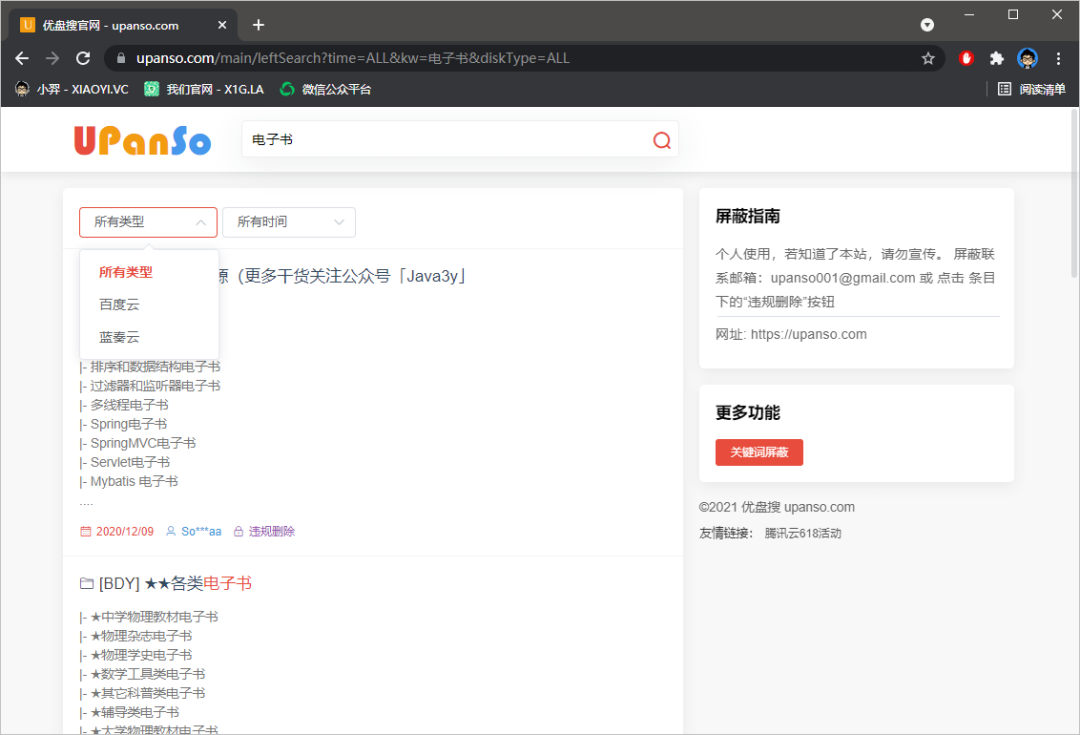Close the 优盘搜官网 tab

tap(222, 25)
